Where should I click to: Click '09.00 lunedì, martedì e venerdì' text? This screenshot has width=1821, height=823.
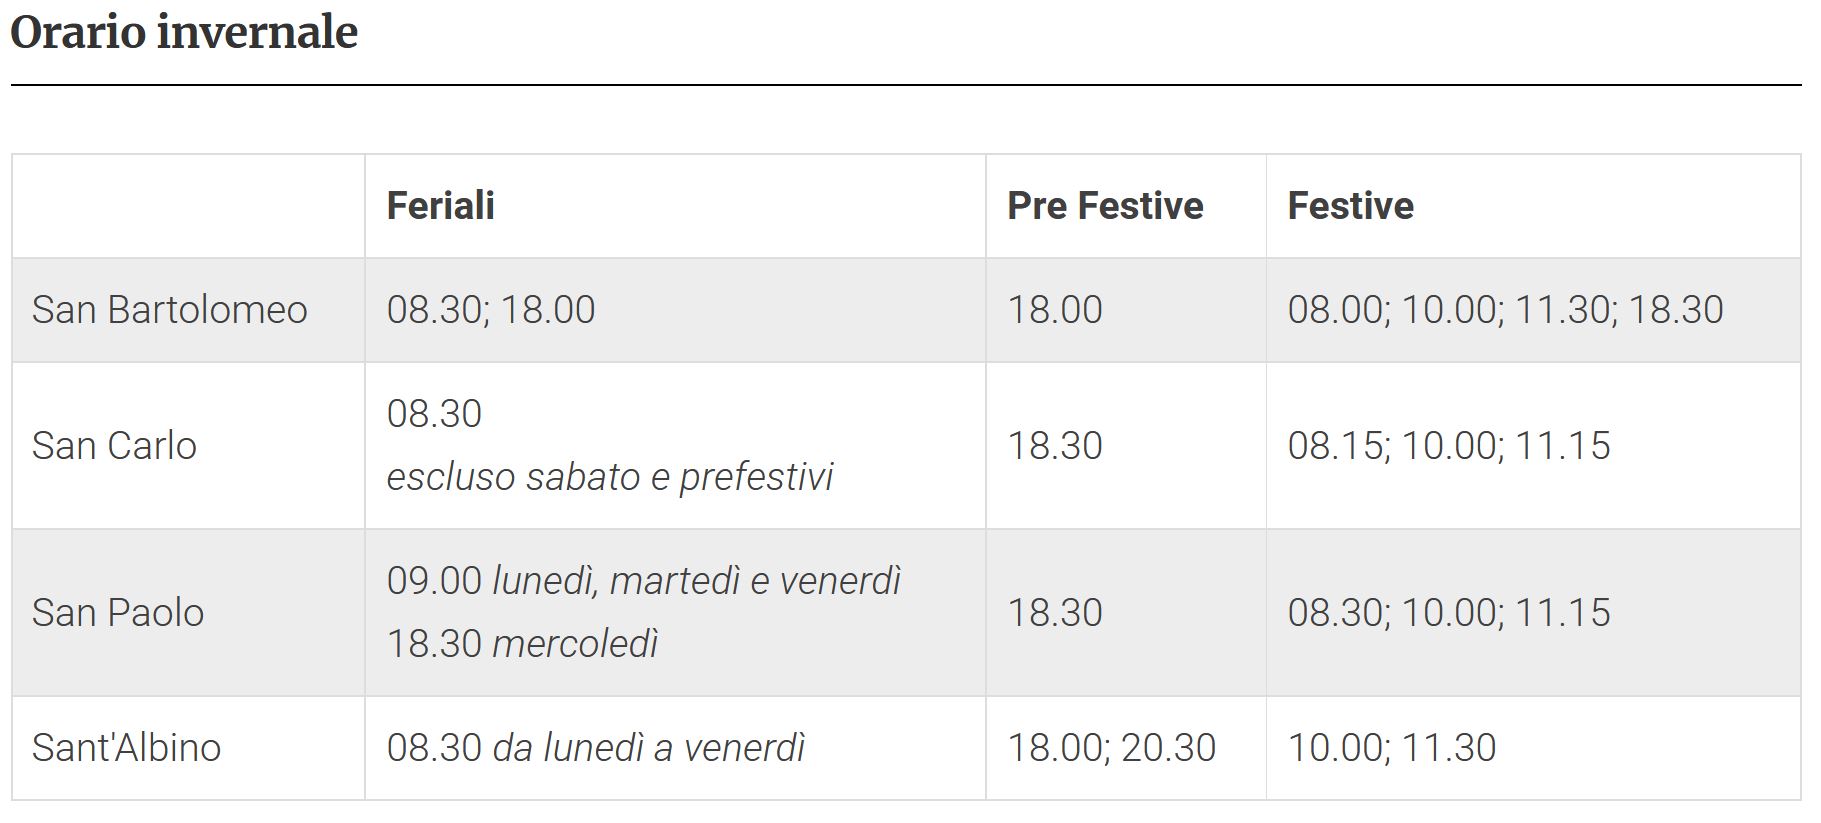tap(644, 580)
